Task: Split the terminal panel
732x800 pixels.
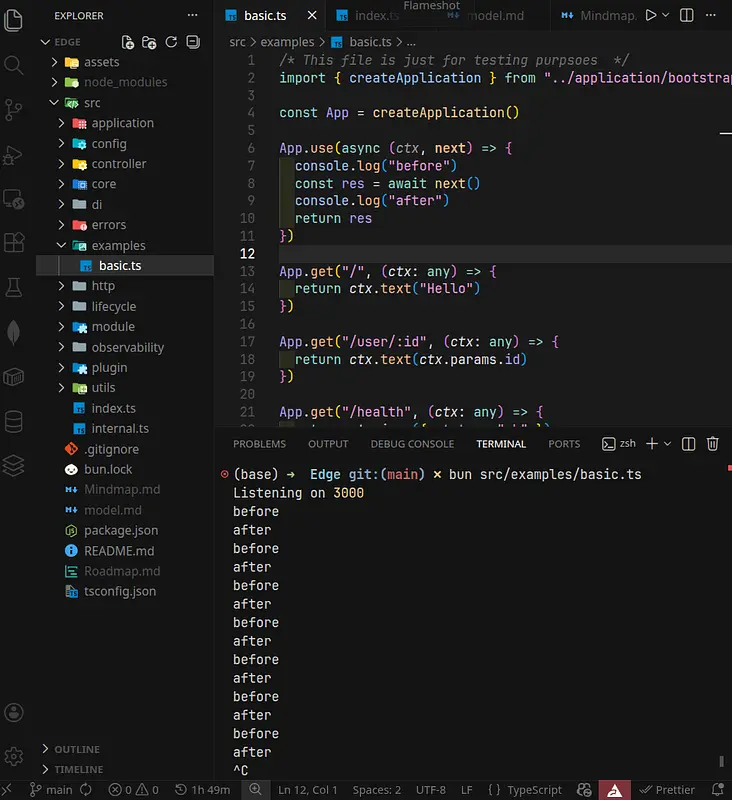Action: [689, 443]
